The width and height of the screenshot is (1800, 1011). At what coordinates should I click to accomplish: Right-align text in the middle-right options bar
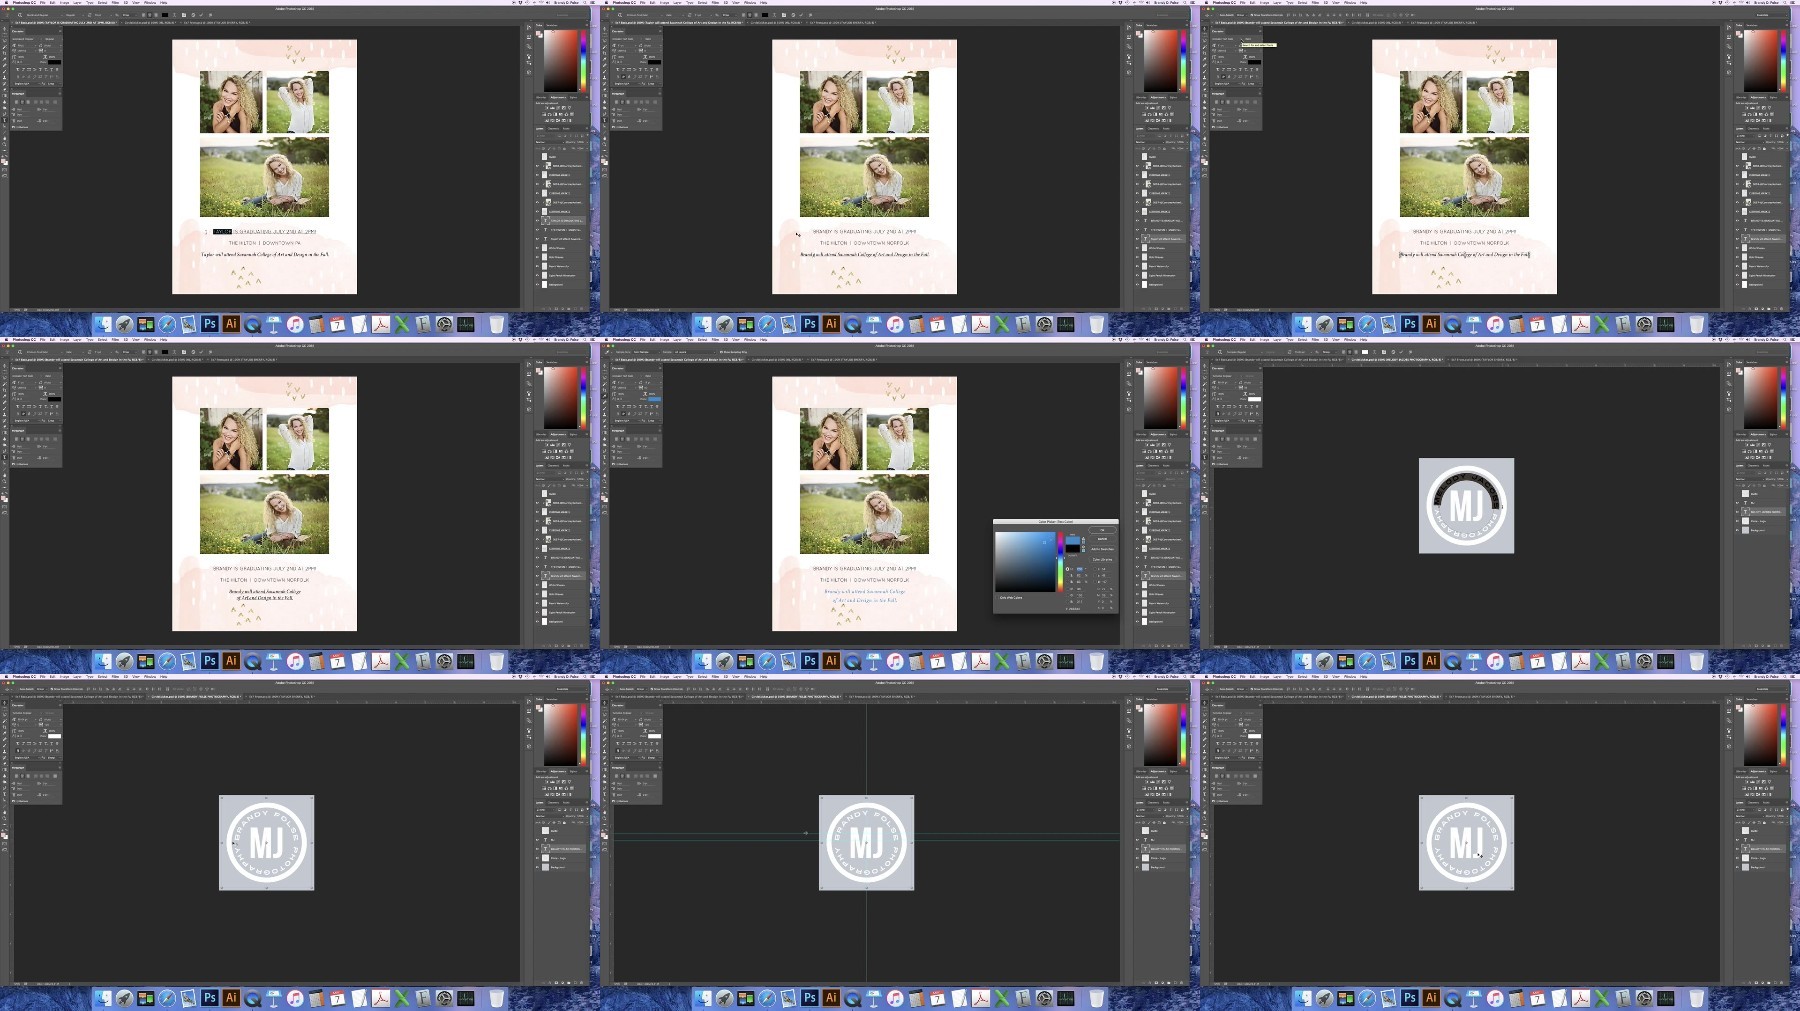[x=1356, y=352]
